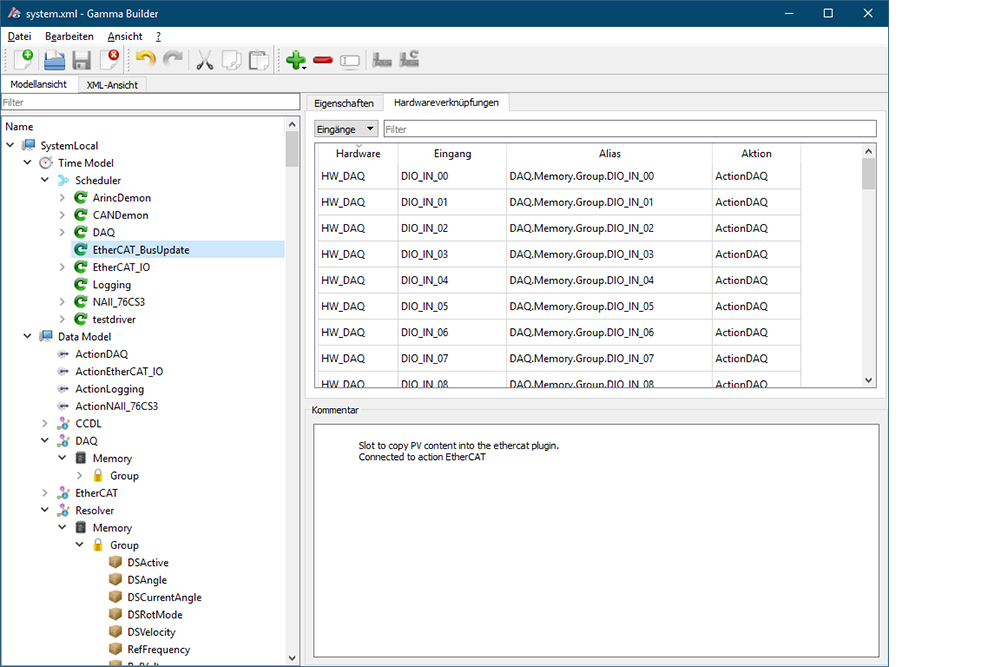Click the Hardware column header
Screen dimensions: 1000x667
coord(357,154)
